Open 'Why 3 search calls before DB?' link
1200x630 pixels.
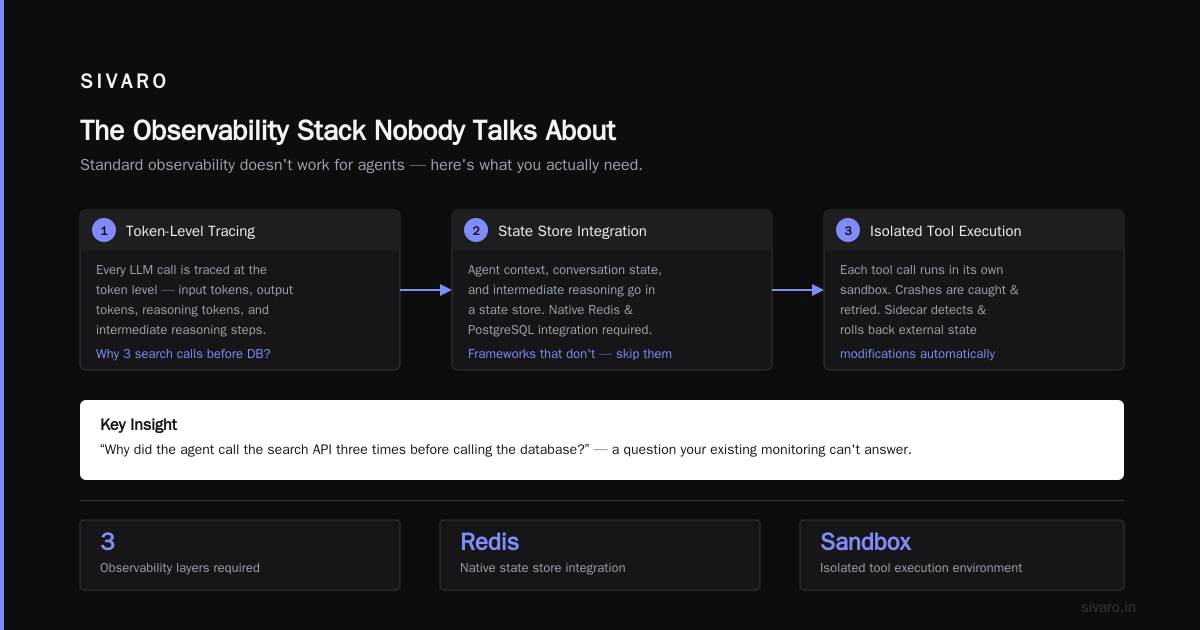click(x=183, y=354)
